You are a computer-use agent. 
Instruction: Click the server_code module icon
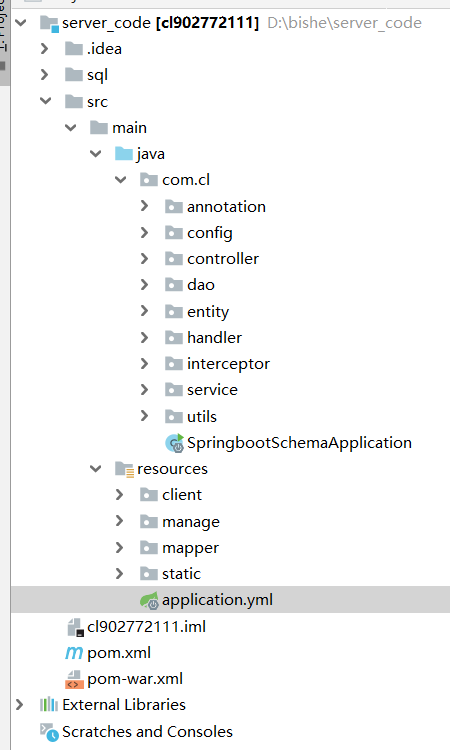49,23
